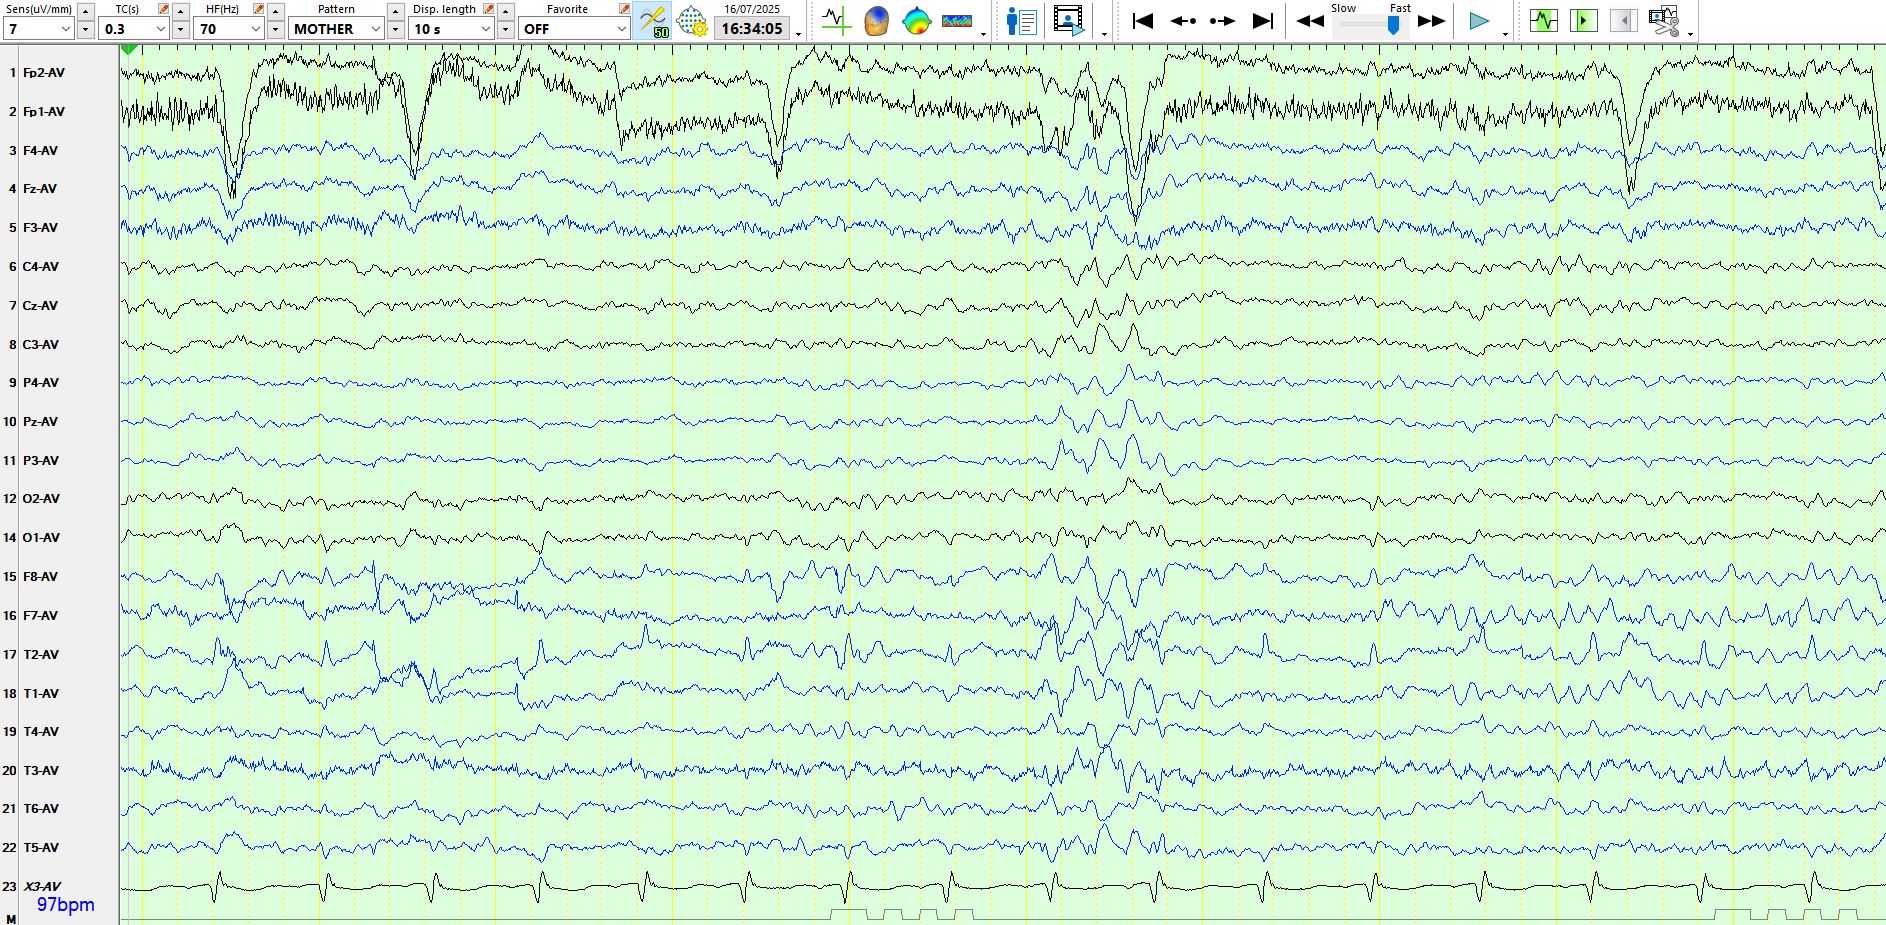
Task: Open the patient video playback window
Action: (1069, 20)
